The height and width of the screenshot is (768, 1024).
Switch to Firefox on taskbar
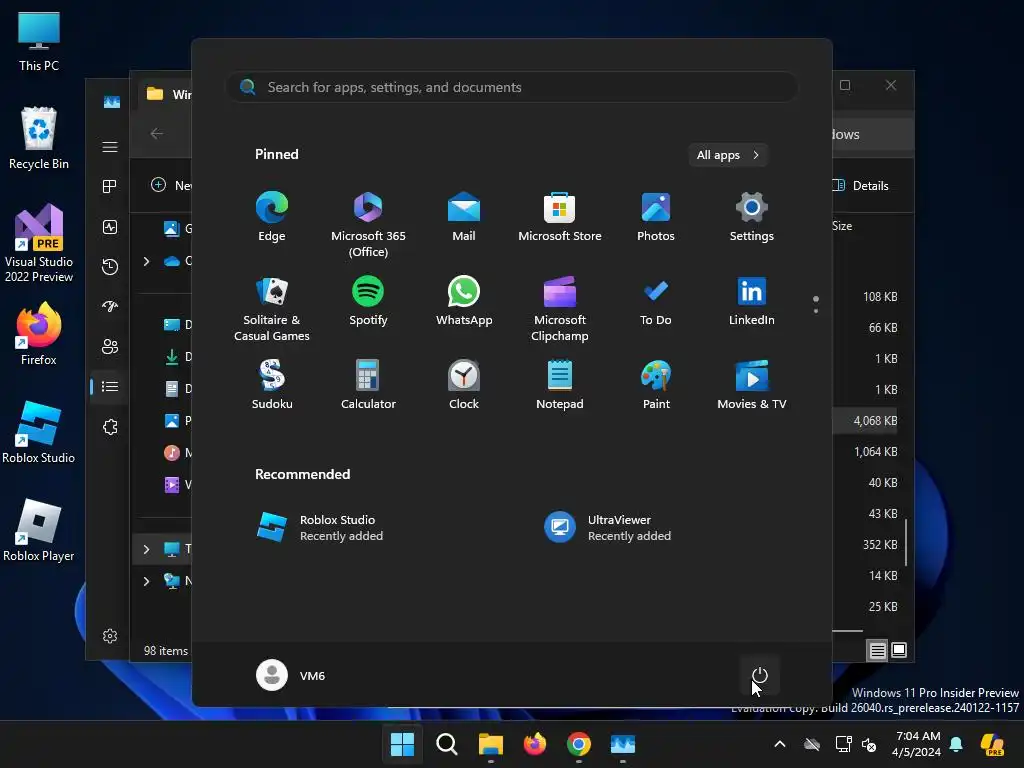(535, 744)
